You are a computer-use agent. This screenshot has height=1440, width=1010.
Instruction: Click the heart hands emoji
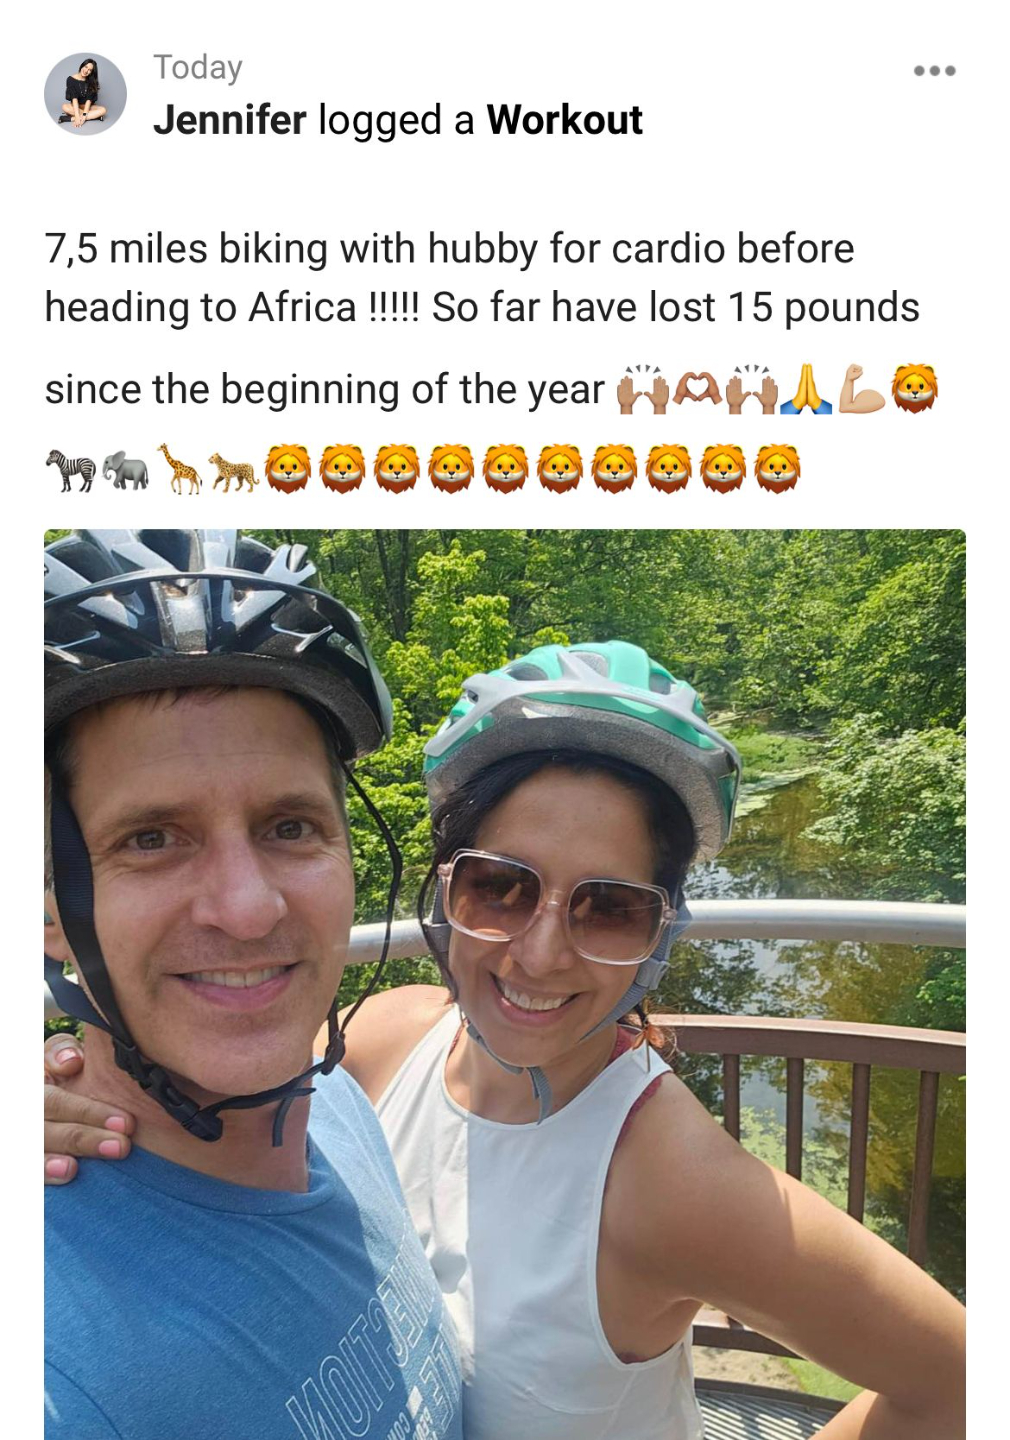click(x=696, y=389)
